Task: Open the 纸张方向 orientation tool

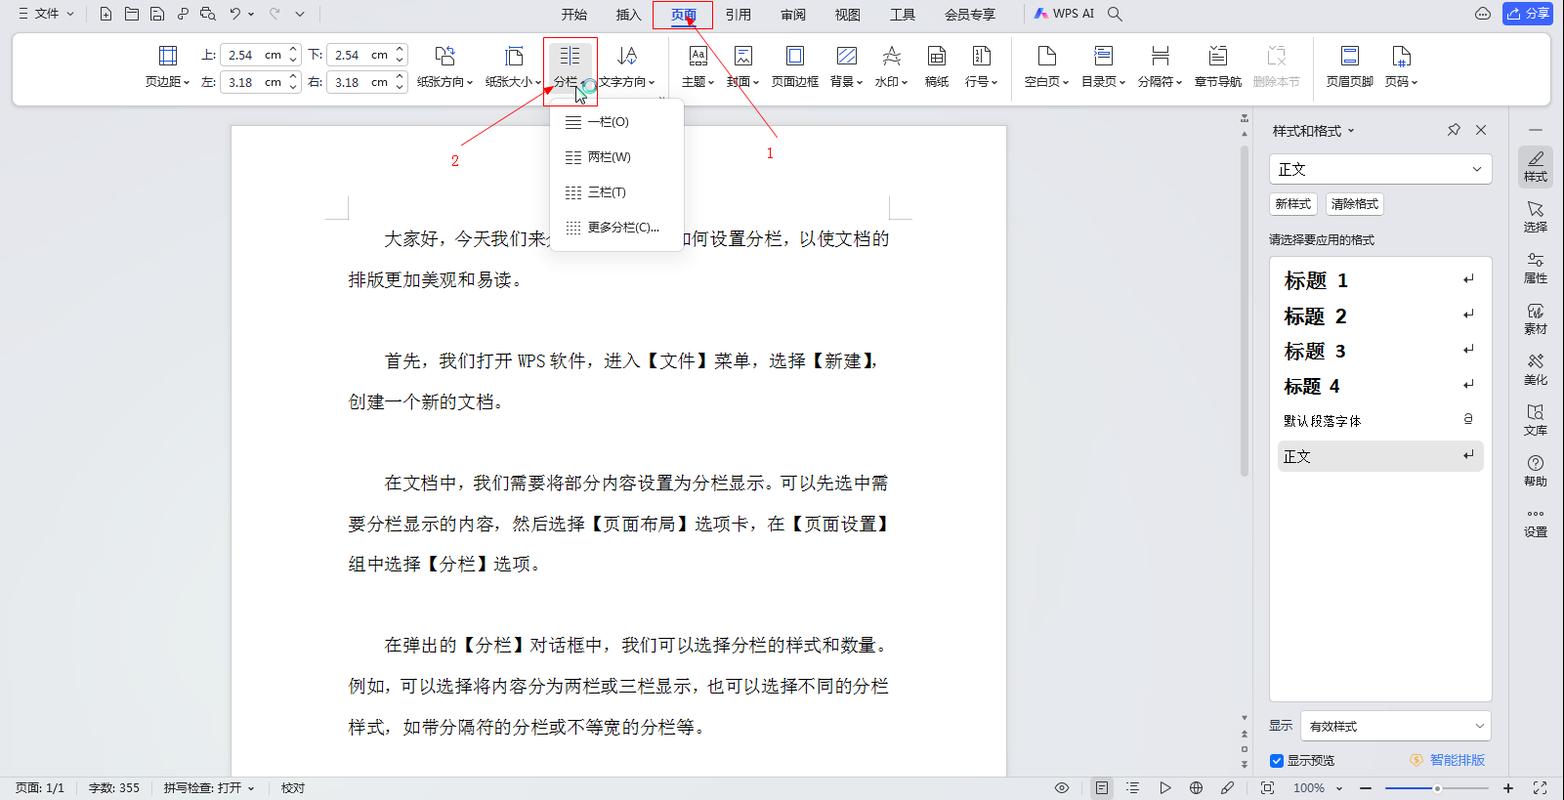Action: (x=445, y=67)
